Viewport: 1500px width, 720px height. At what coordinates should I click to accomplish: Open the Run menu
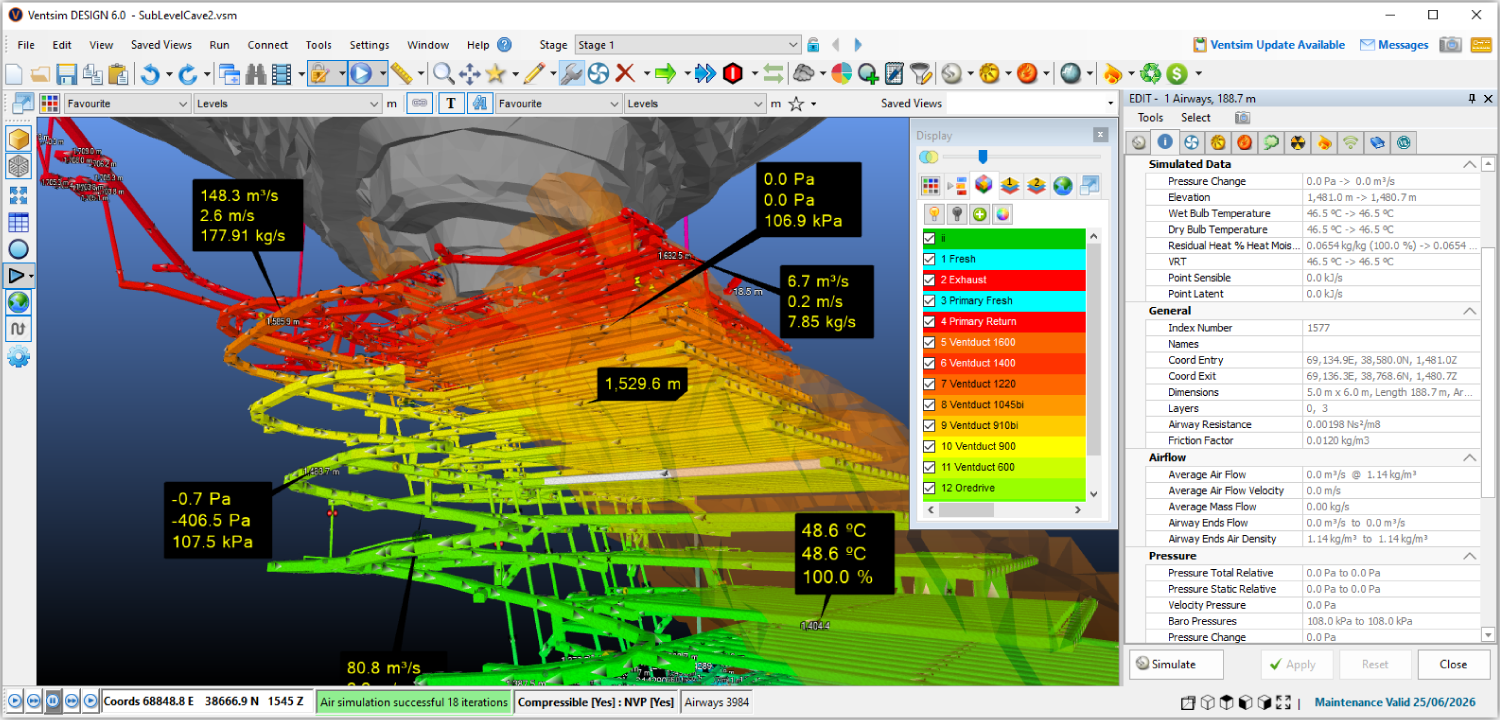click(x=219, y=45)
